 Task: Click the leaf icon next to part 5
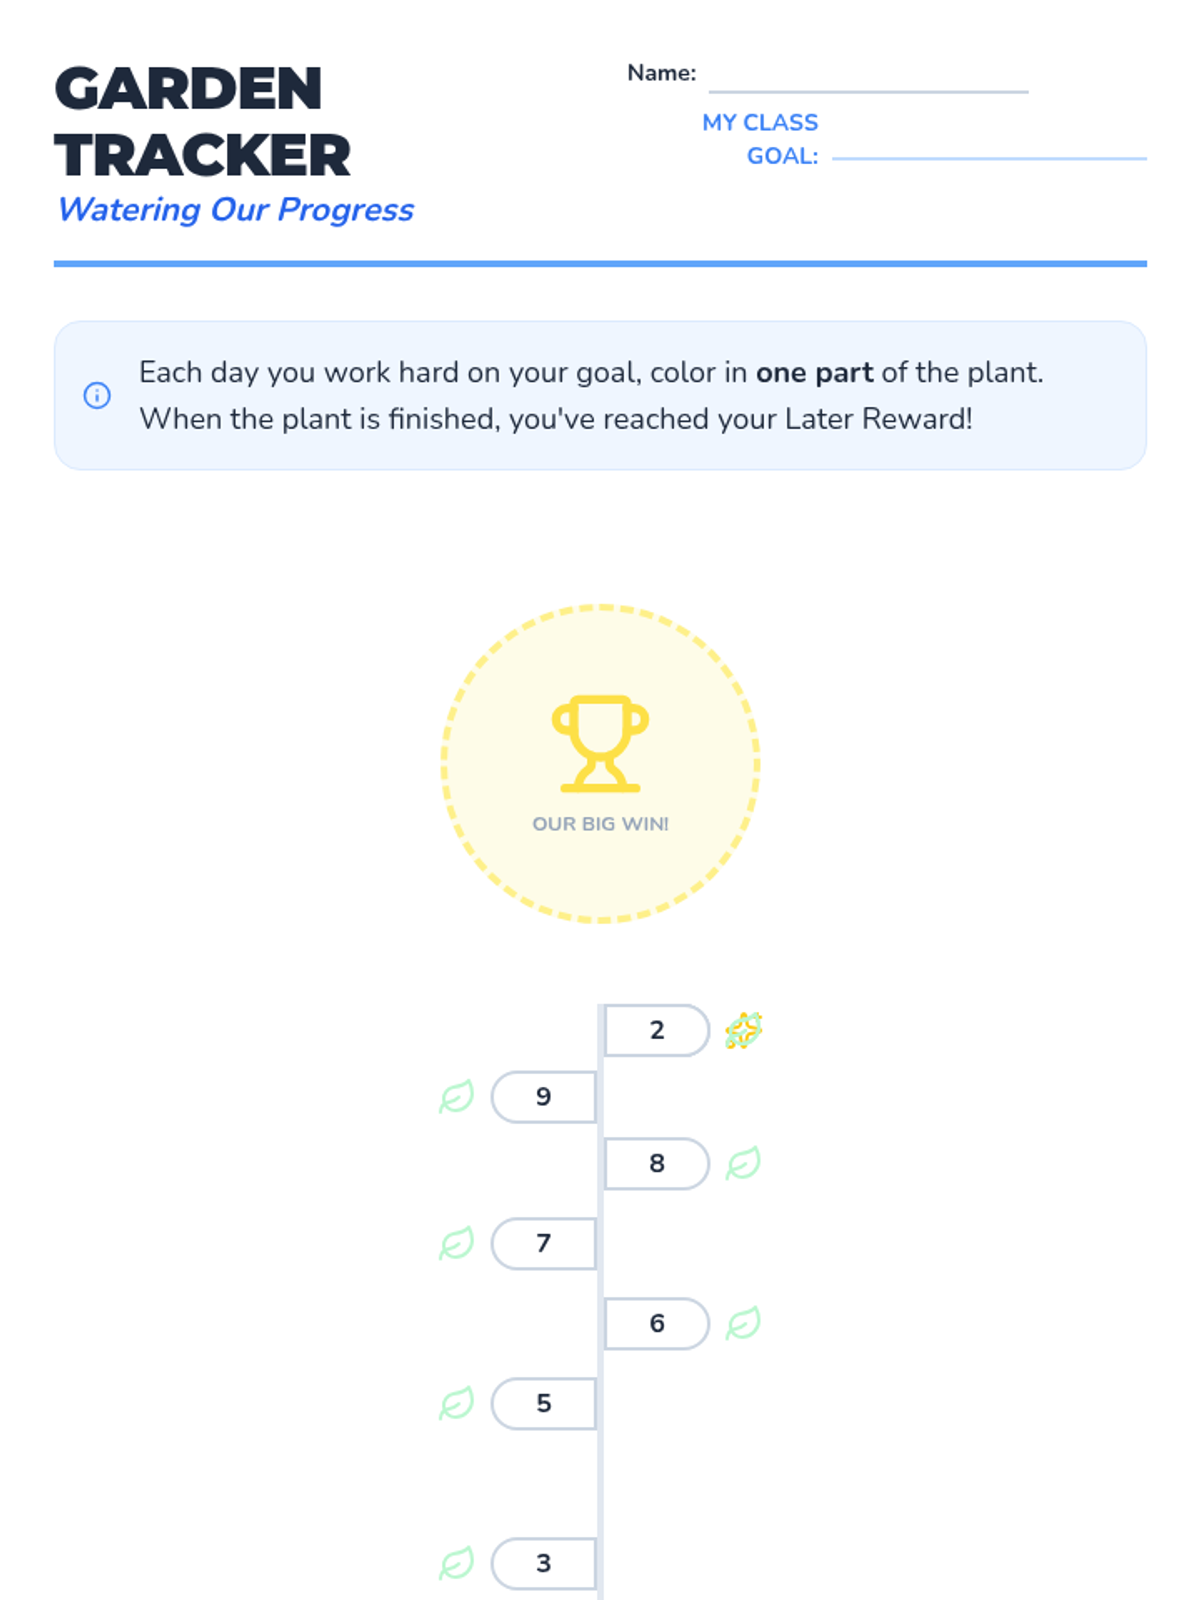pyautogui.click(x=457, y=1403)
